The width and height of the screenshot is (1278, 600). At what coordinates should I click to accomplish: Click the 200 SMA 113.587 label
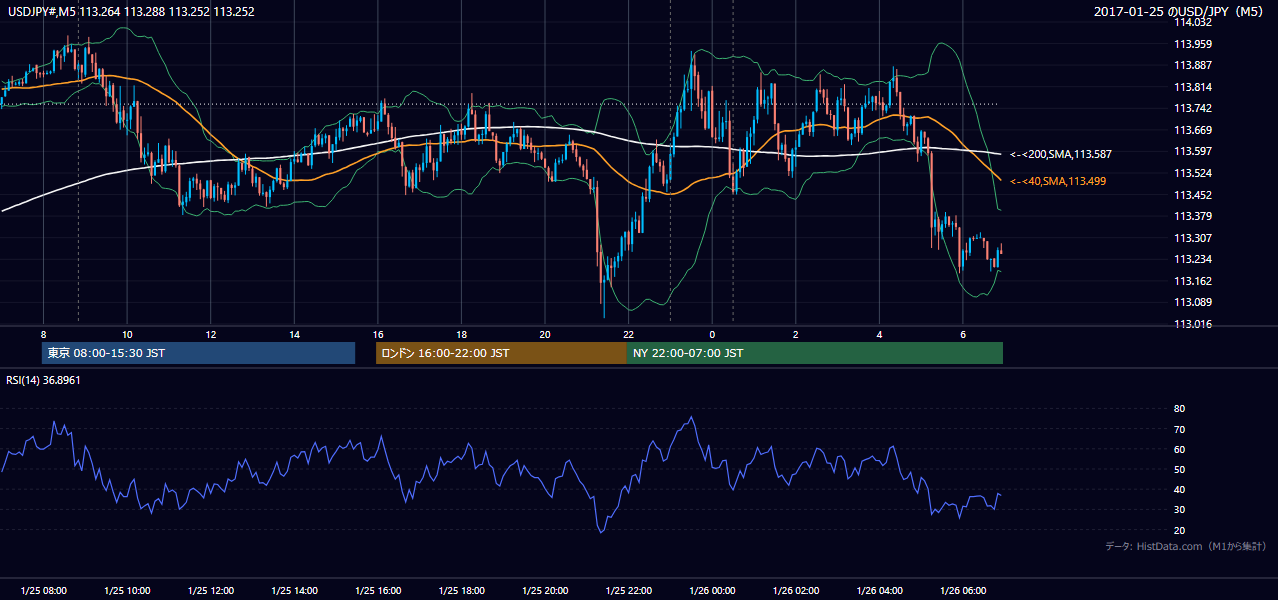1060,155
